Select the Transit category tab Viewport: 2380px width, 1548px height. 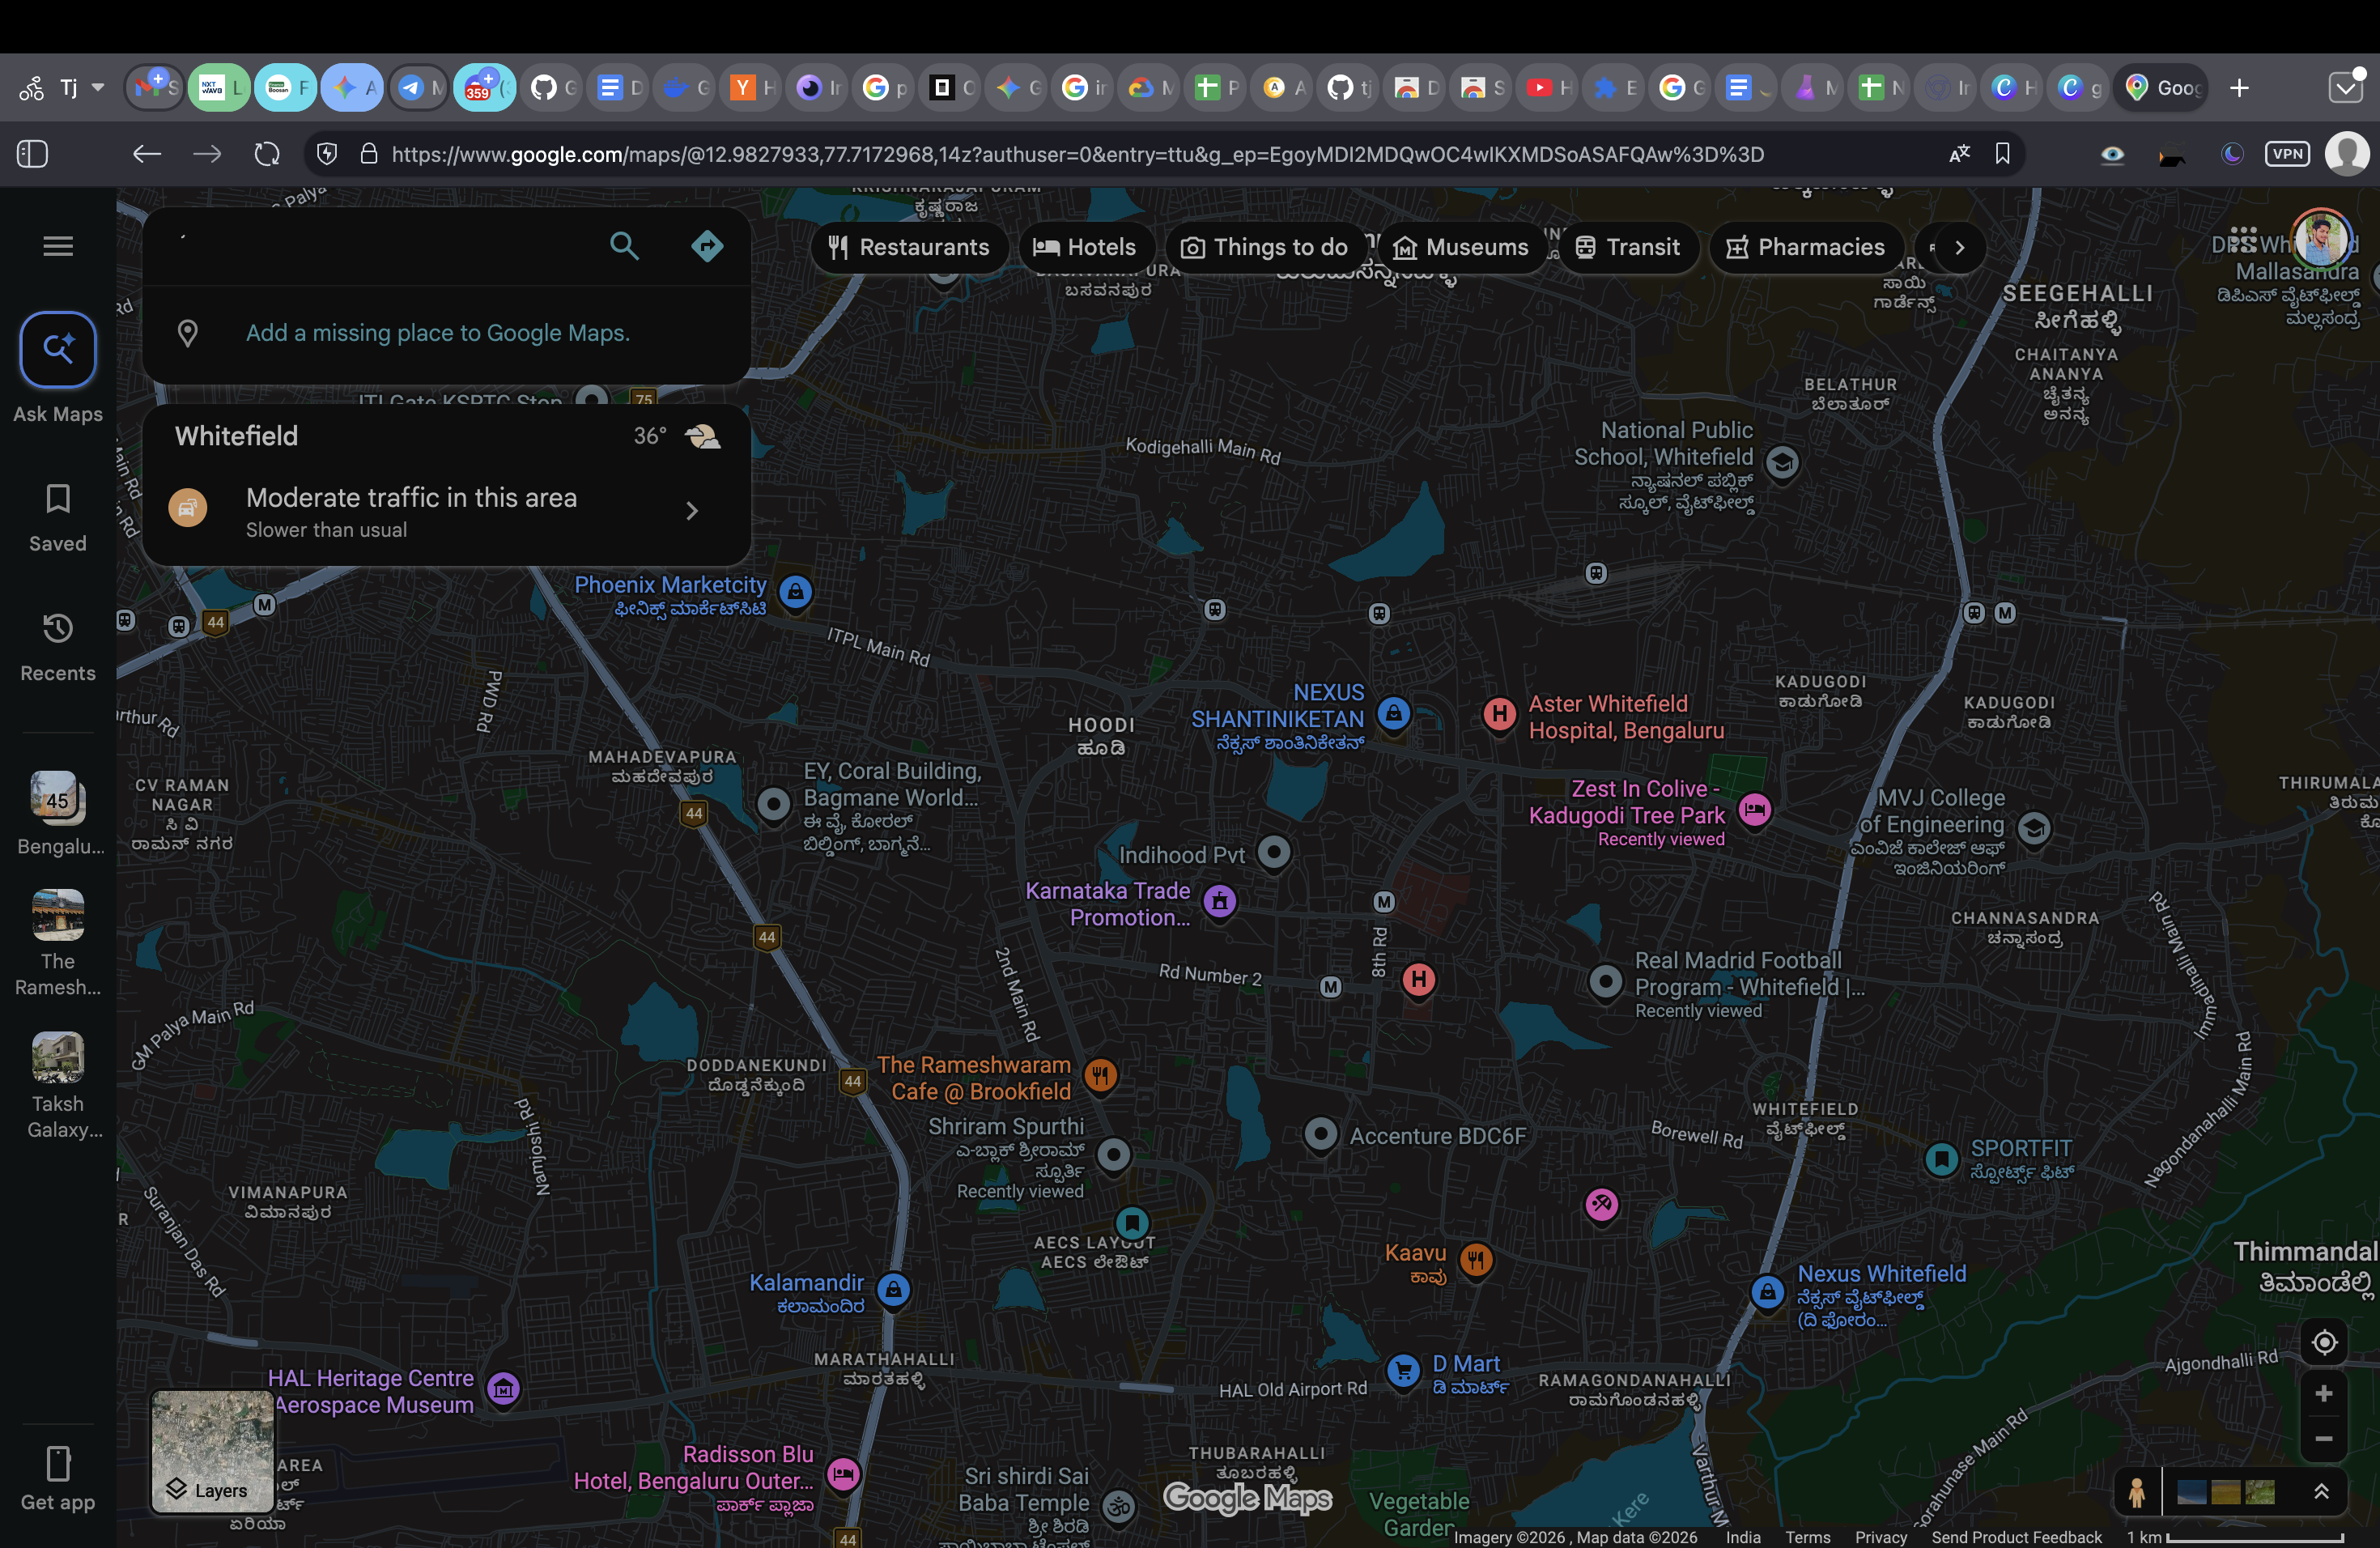(1628, 247)
